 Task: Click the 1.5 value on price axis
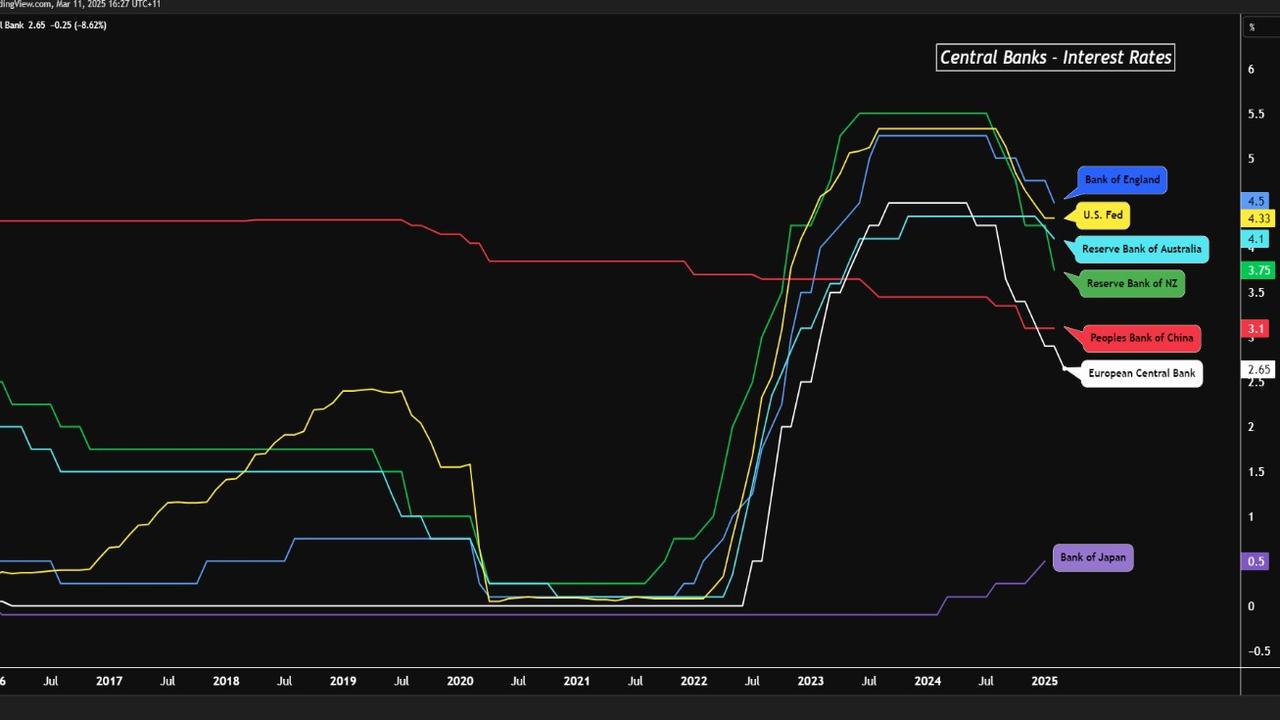click(x=1254, y=472)
